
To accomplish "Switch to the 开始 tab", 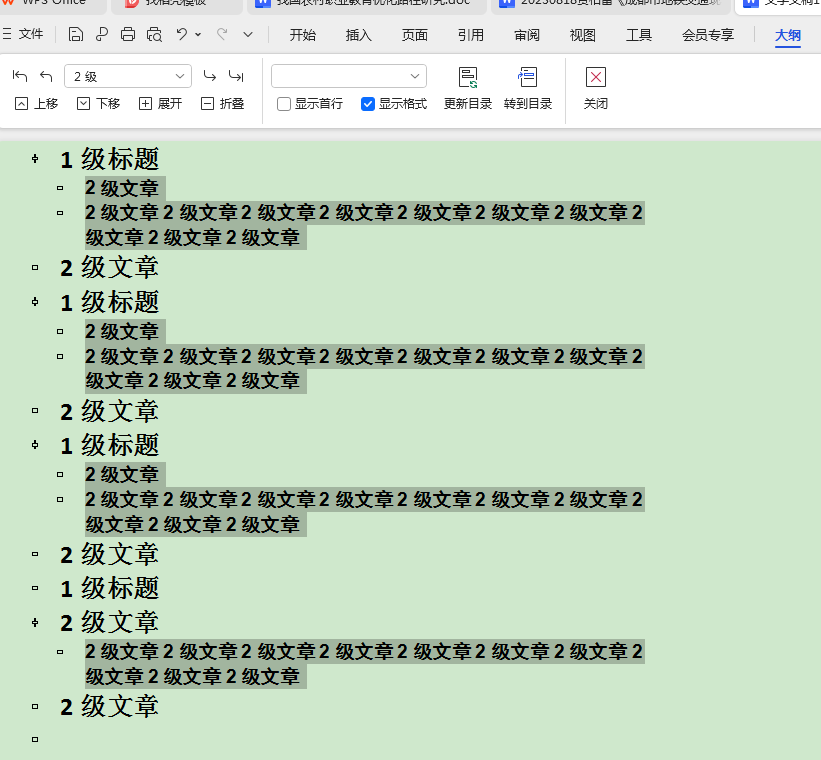I will click(x=303, y=35).
